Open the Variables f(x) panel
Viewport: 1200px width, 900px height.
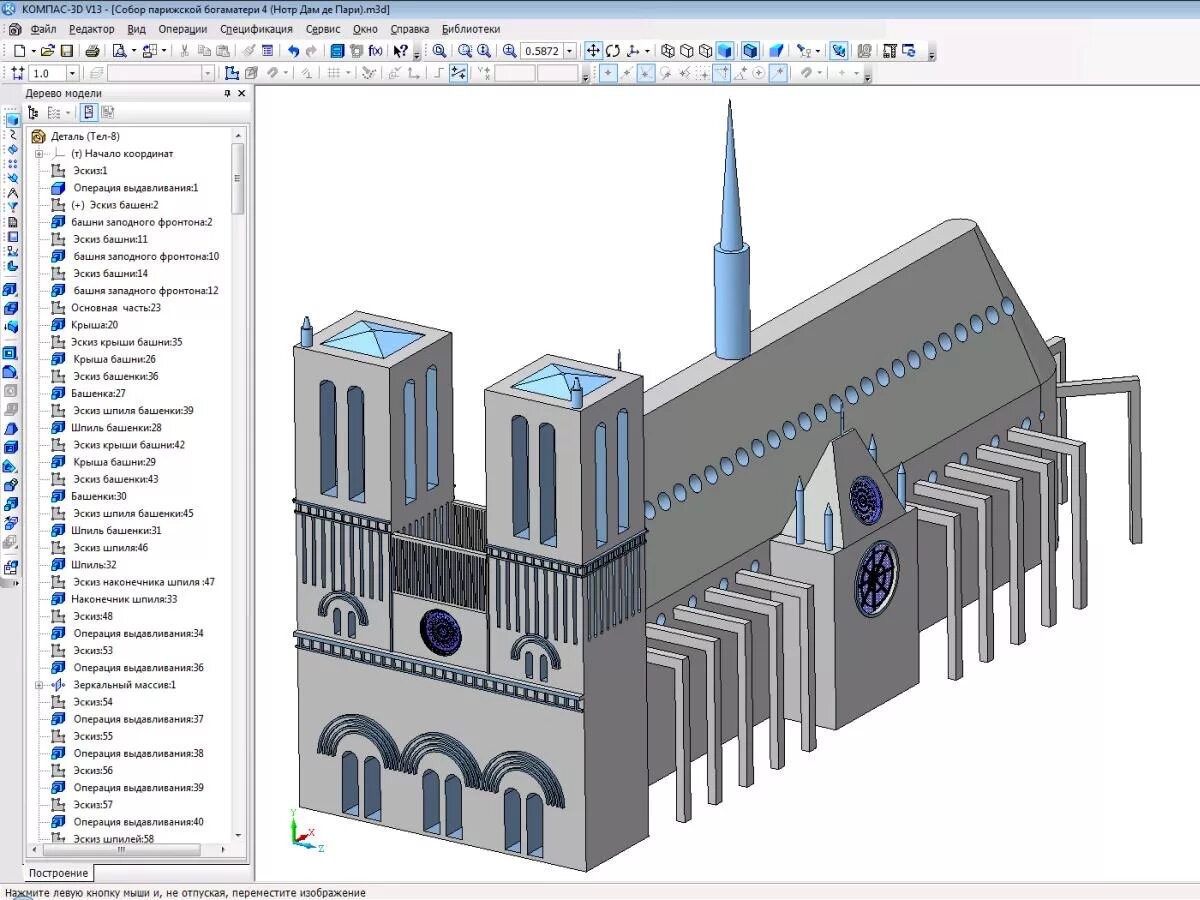pos(376,51)
